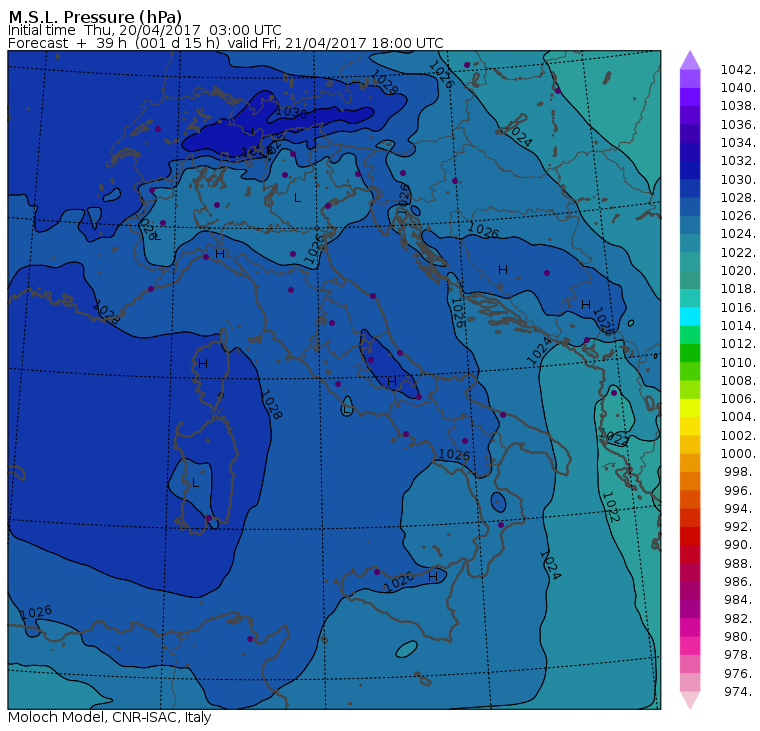Click the "1038." legend value
This screenshot has width=760, height=731.
click(x=738, y=106)
